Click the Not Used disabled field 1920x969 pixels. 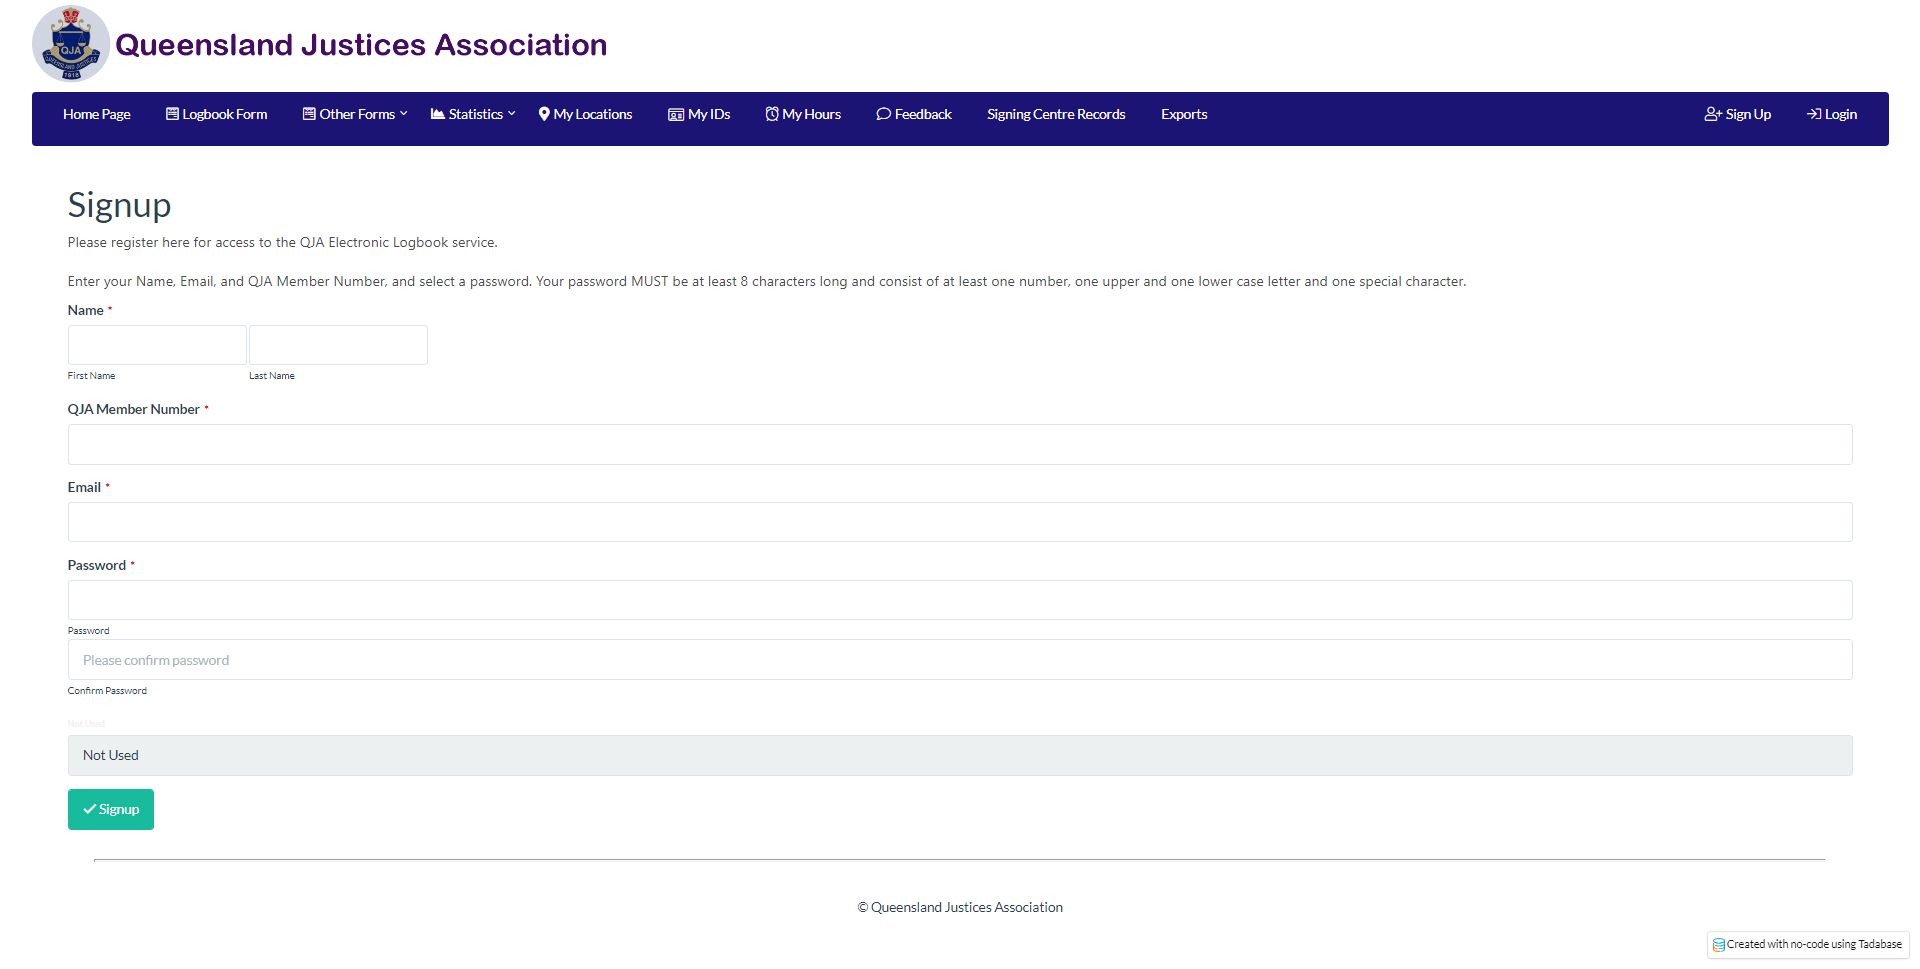960,755
